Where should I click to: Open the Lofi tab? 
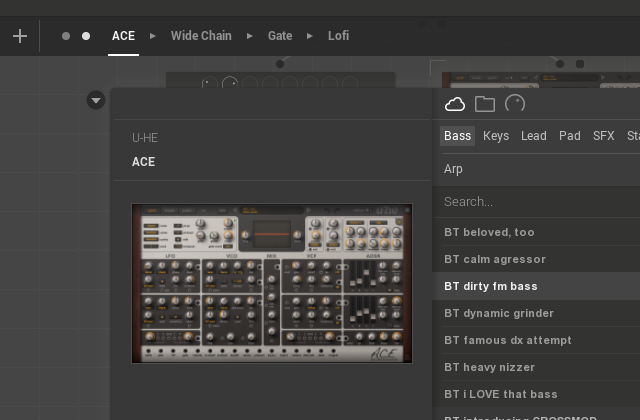tap(338, 36)
